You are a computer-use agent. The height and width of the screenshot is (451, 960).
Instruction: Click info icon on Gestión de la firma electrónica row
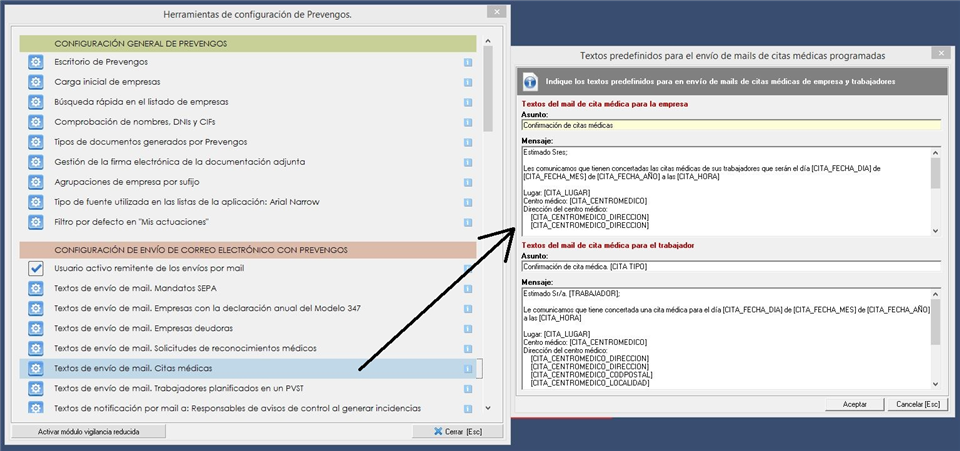pyautogui.click(x=468, y=162)
